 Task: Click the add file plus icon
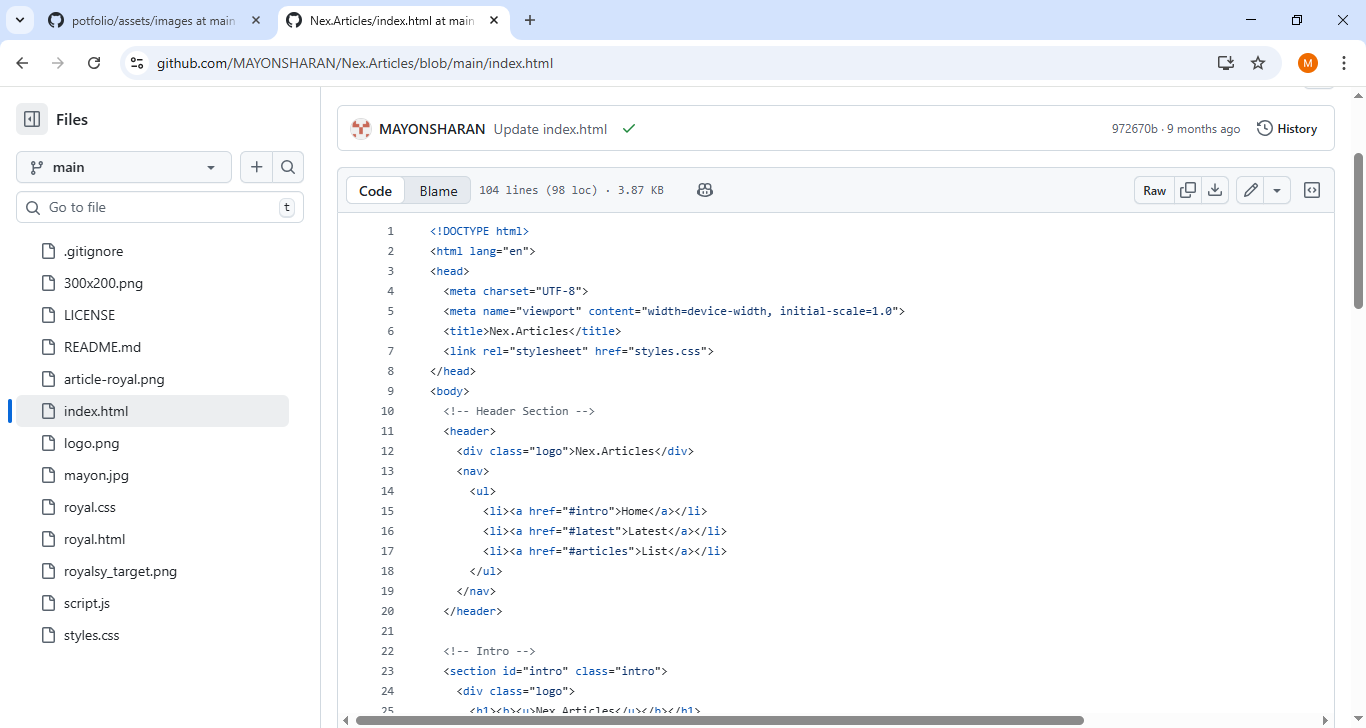tap(257, 167)
